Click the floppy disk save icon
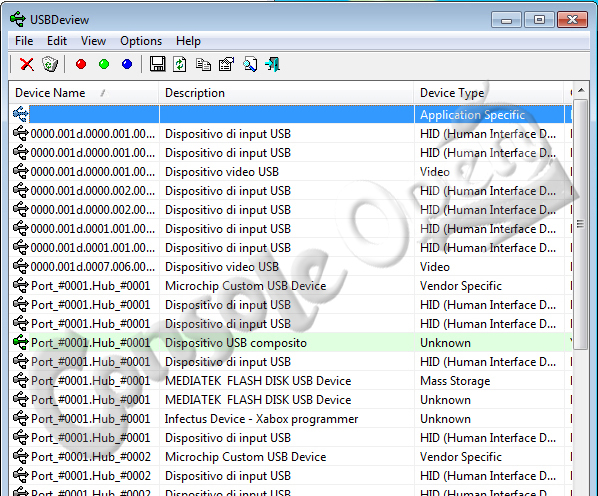 (158, 64)
